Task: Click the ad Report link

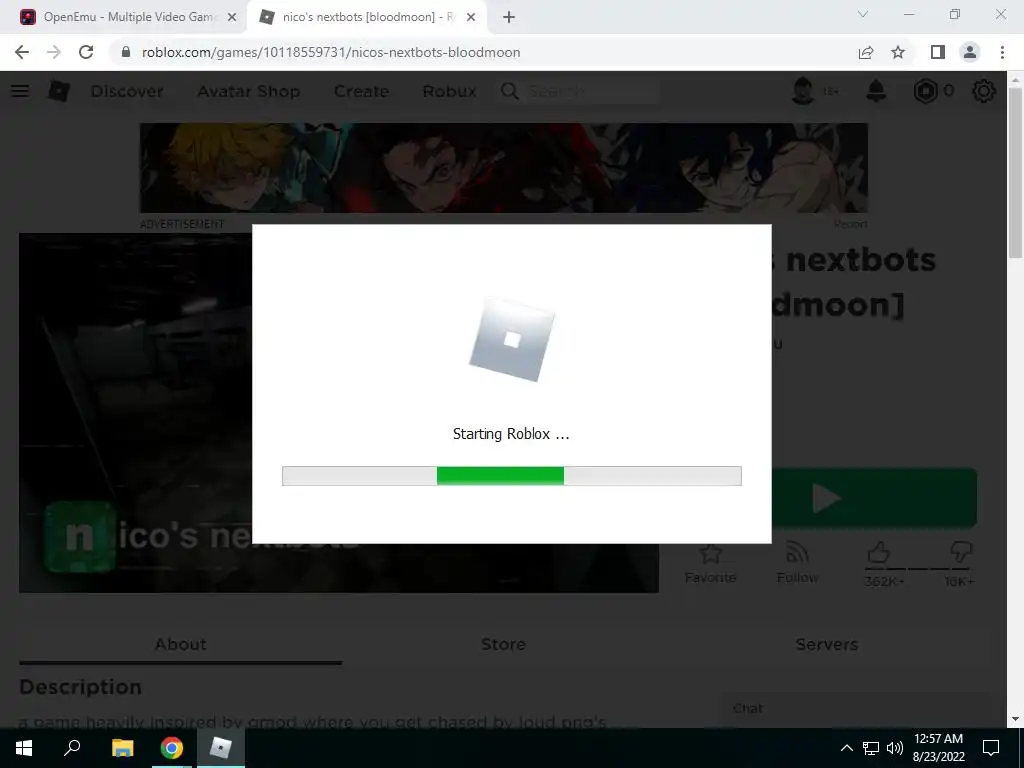Action: 850,224
